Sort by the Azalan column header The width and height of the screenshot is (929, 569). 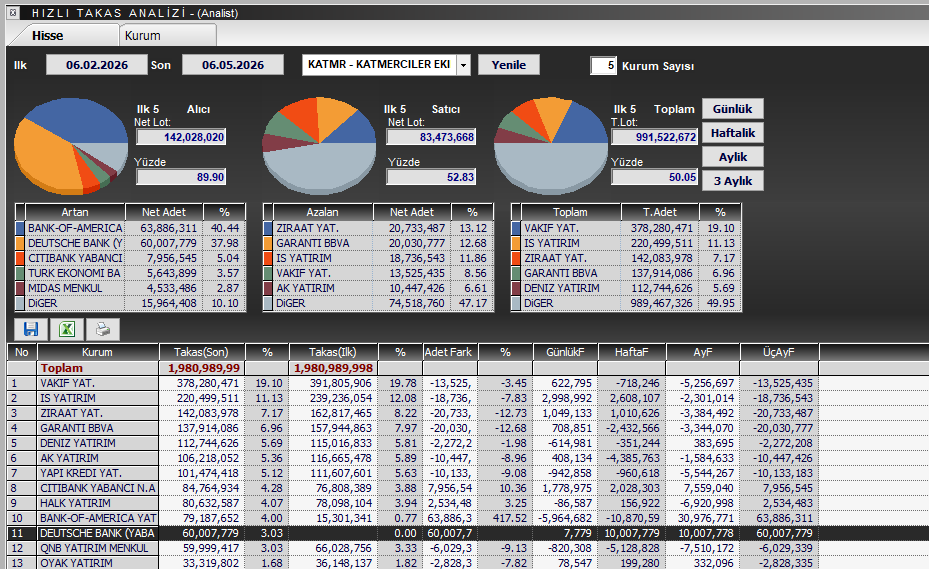point(323,212)
